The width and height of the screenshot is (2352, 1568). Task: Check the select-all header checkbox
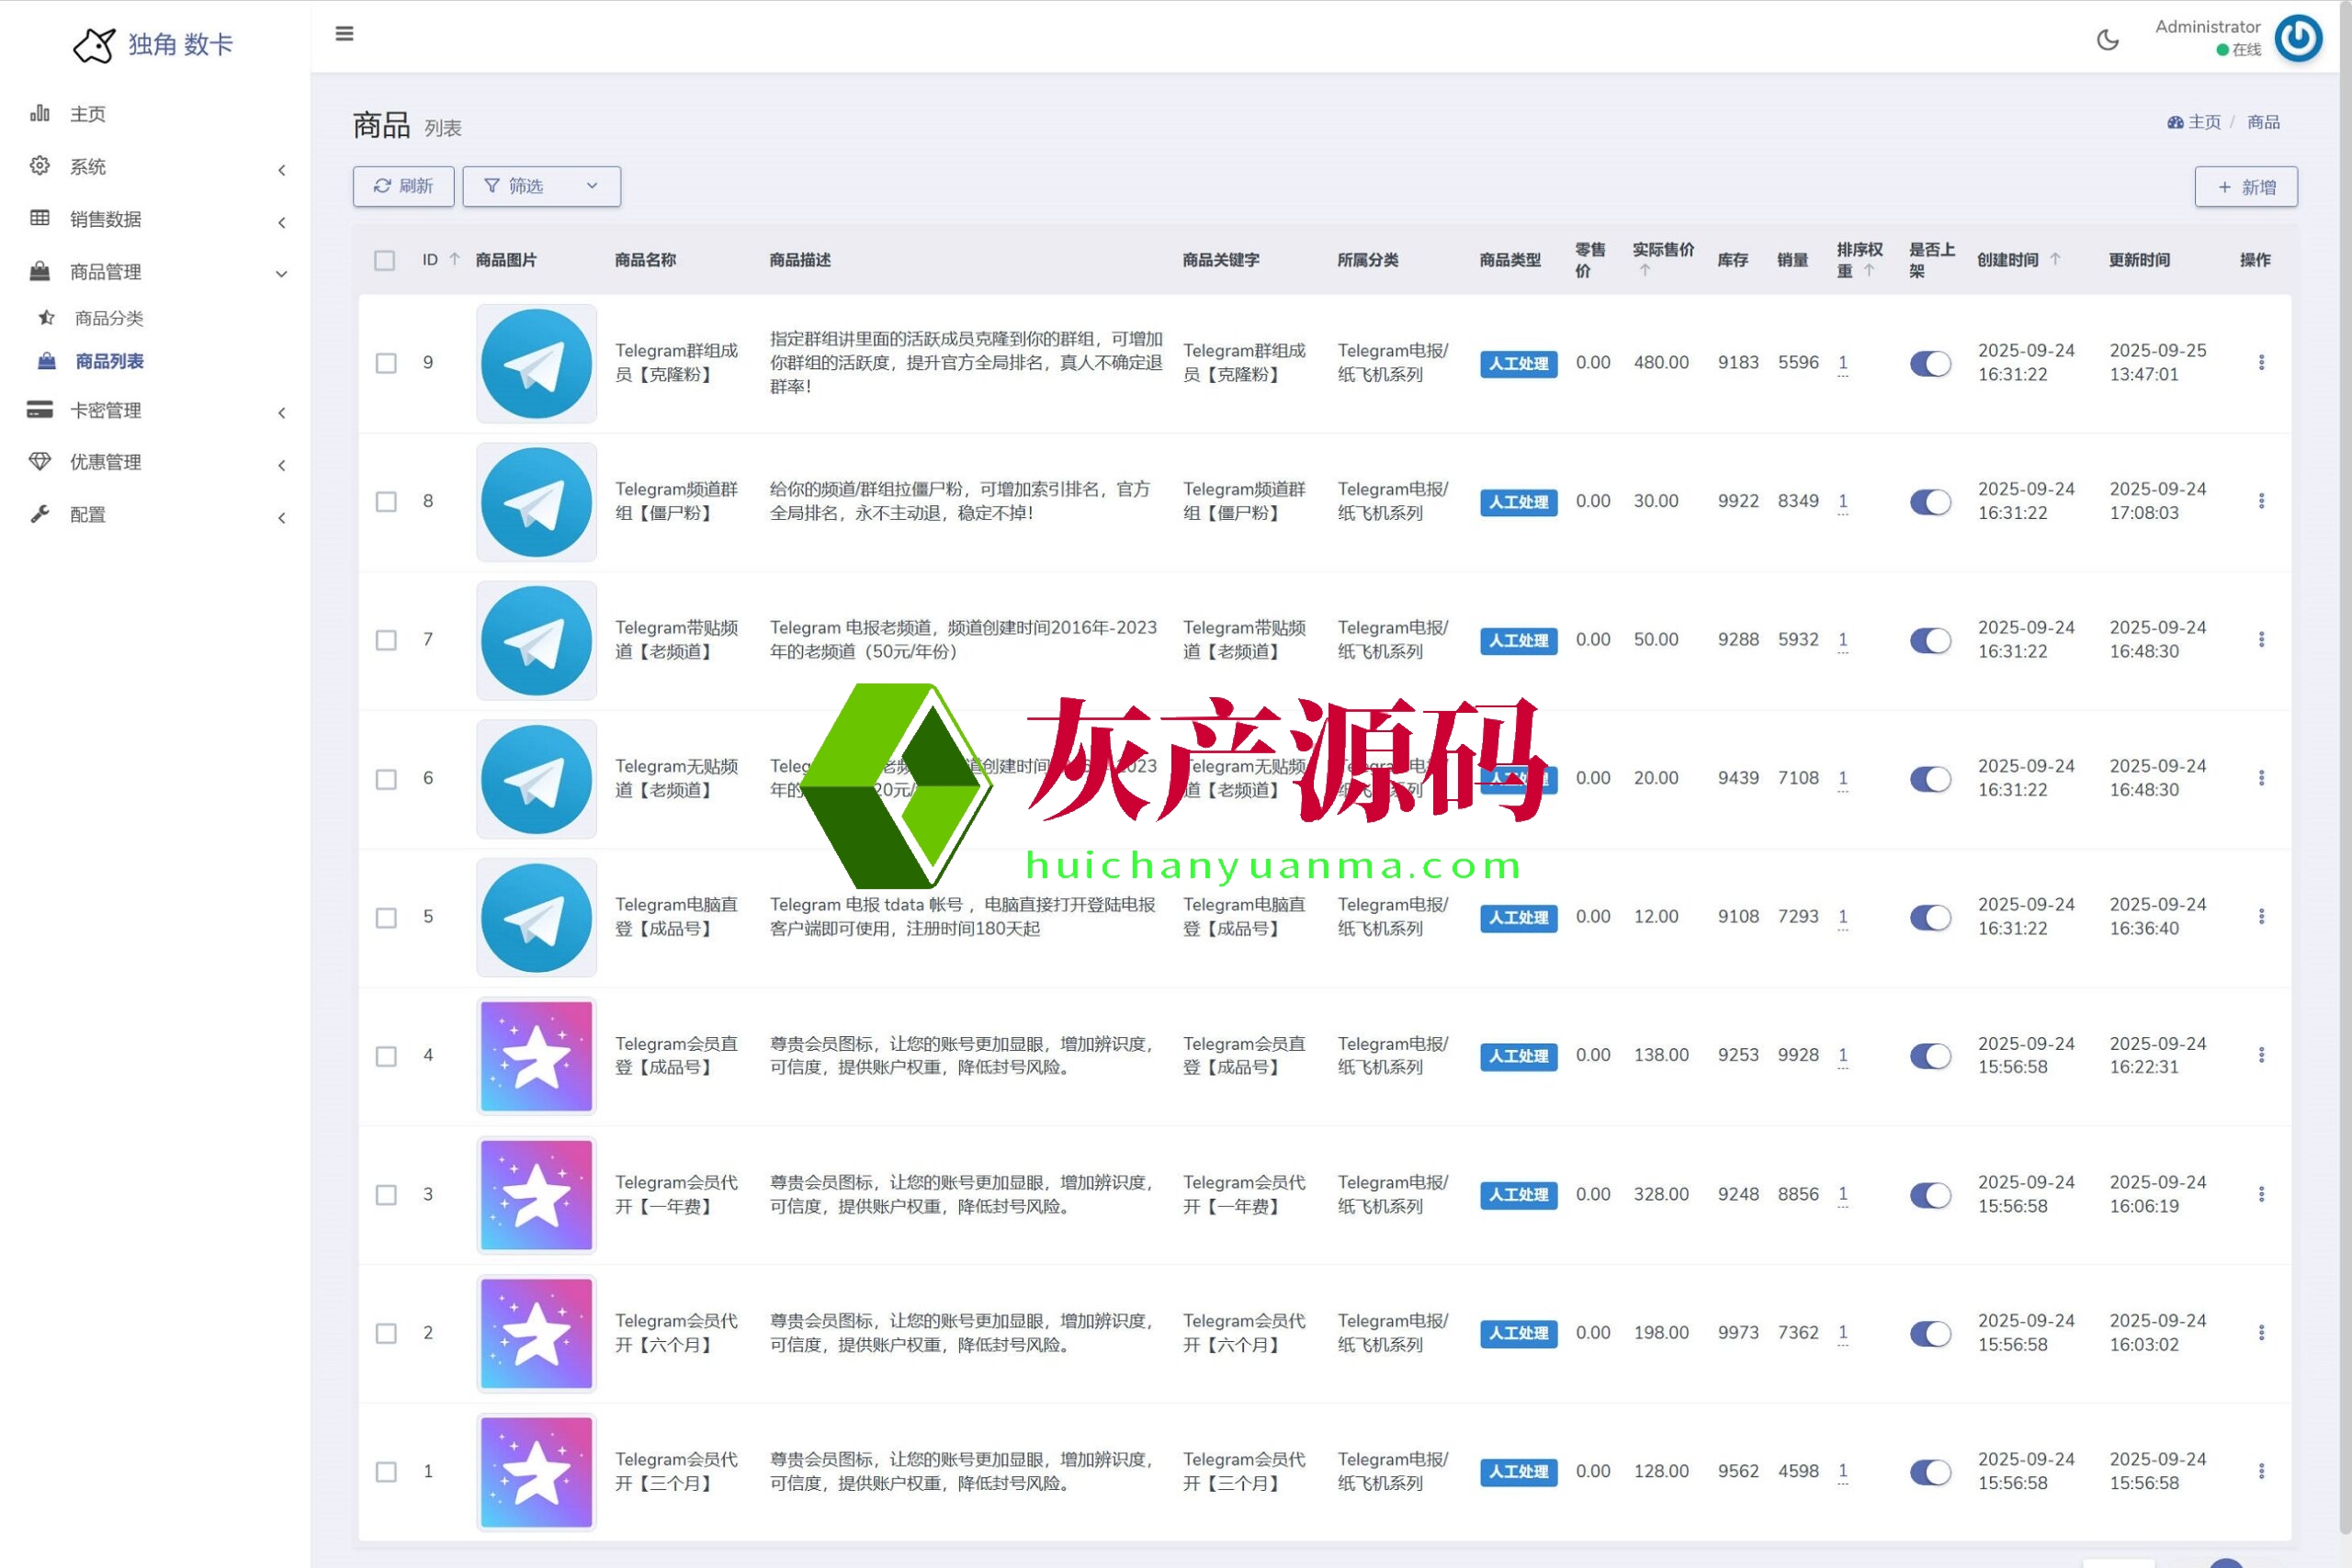tap(384, 261)
